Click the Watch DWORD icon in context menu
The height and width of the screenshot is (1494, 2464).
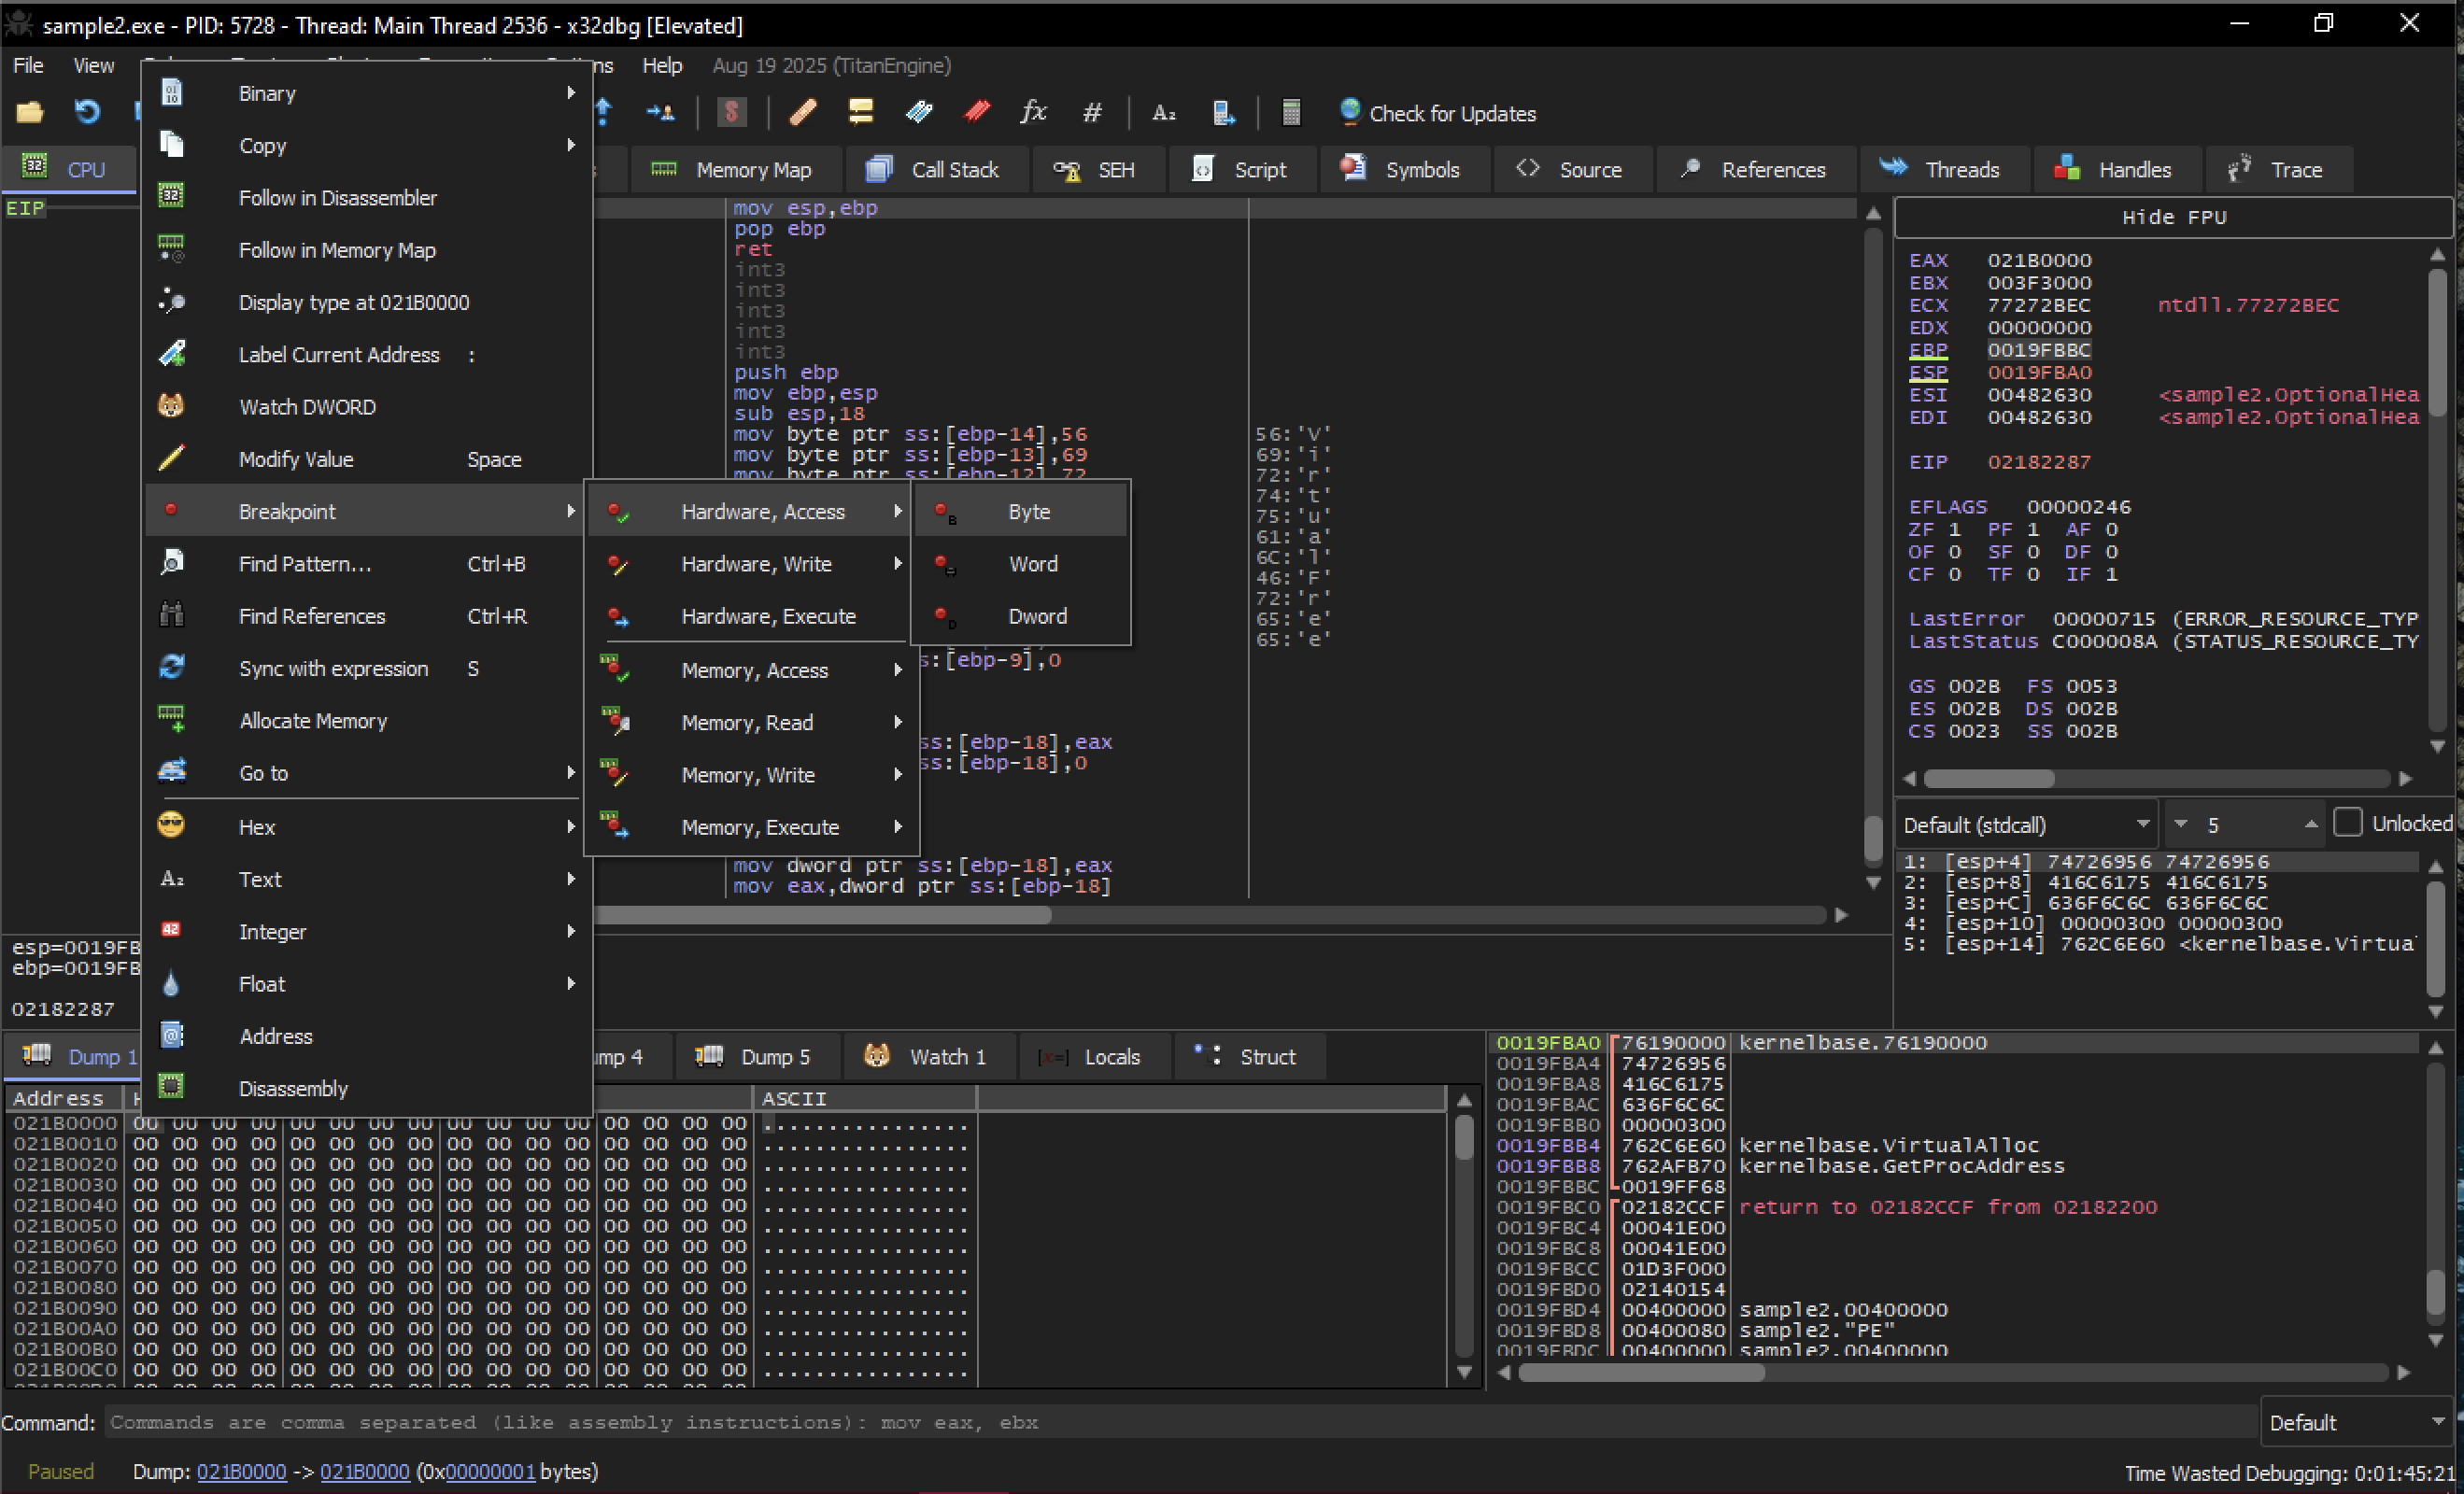pos(171,406)
